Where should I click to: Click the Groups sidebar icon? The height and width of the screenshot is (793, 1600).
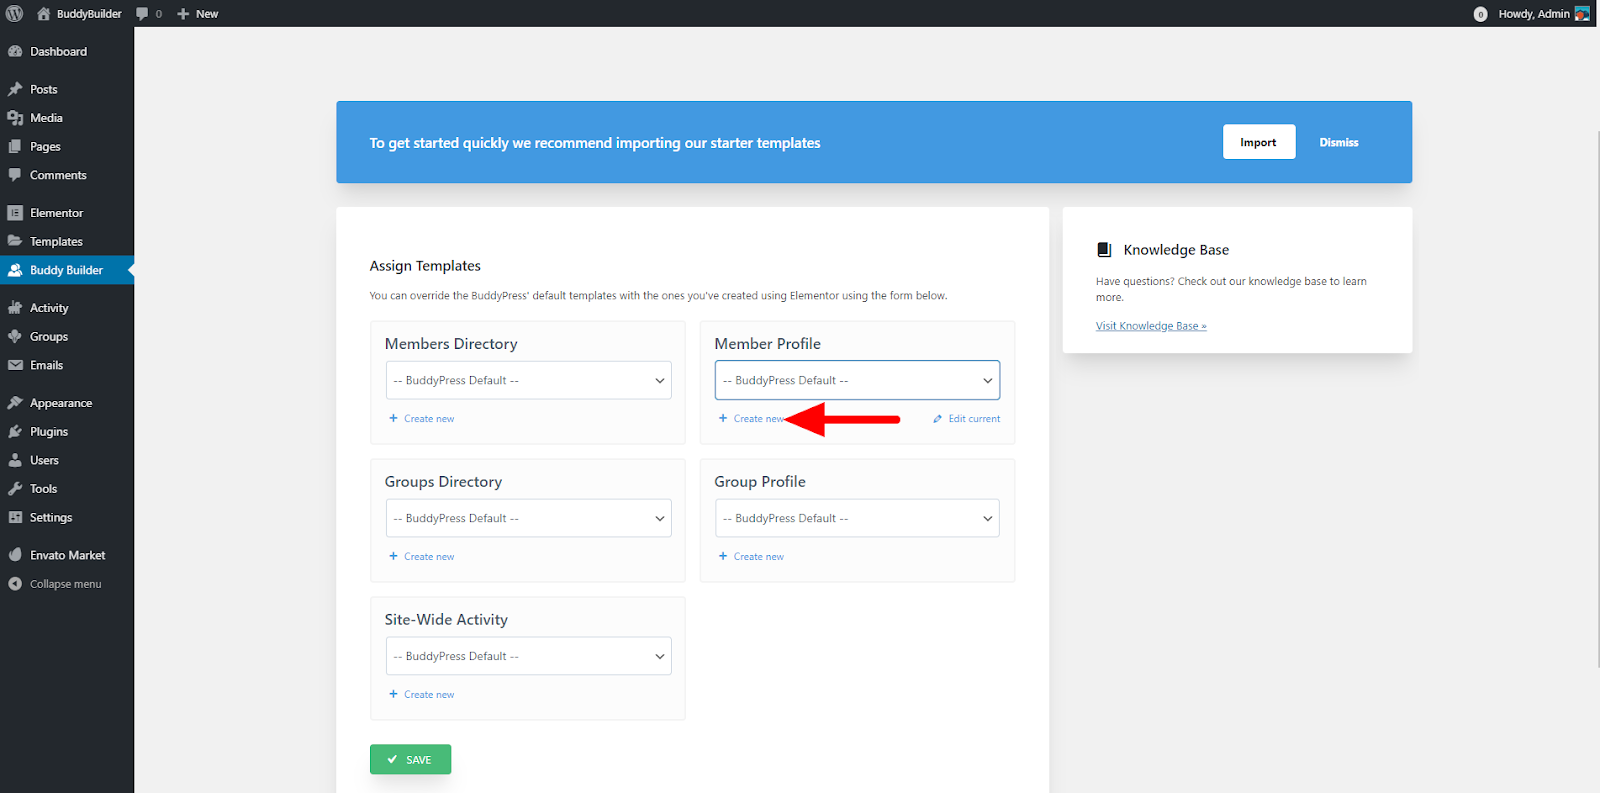tap(15, 337)
